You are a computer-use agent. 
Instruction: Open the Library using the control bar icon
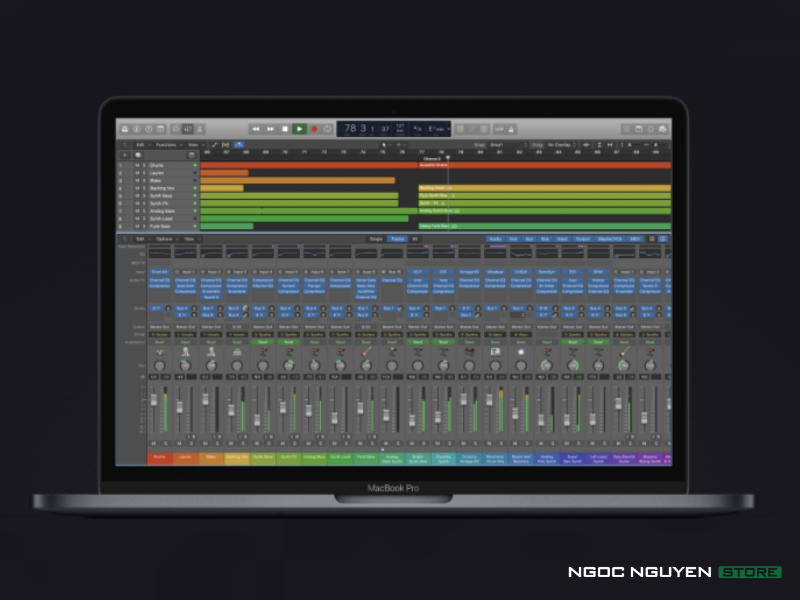124,129
